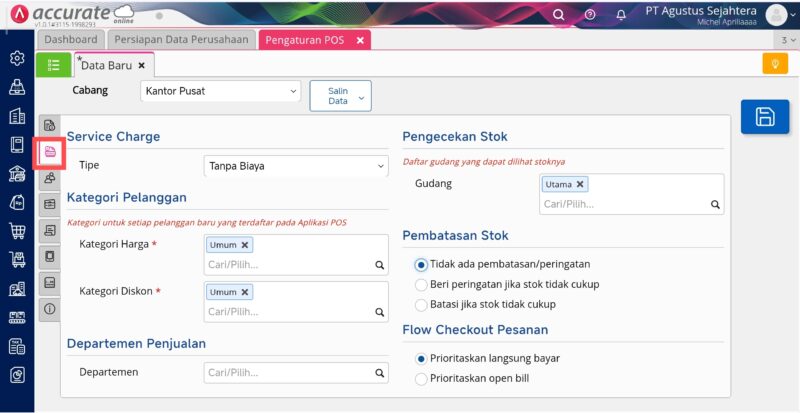Expand the Cabang 'Kantor Pusat' dropdown
800x413 pixels.
[x=220, y=91]
